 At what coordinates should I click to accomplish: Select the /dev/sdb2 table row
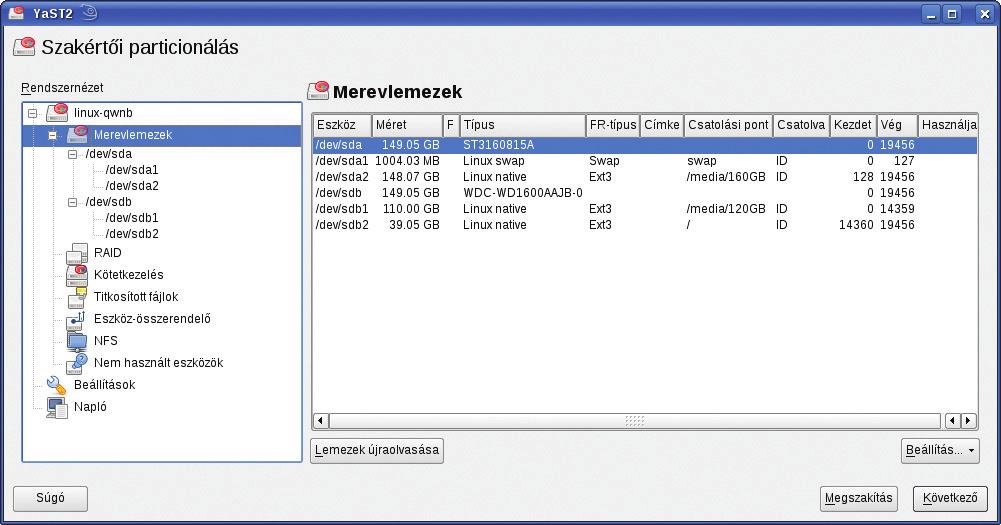click(x=645, y=225)
